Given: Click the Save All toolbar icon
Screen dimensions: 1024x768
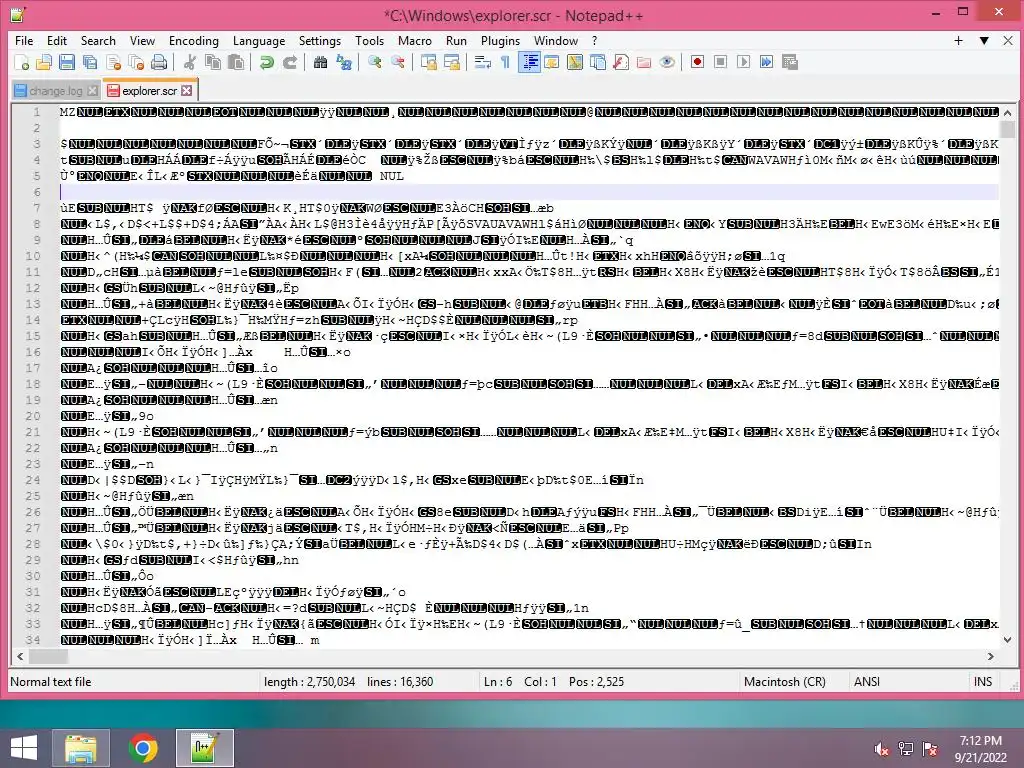Looking at the screenshot, I should 89,62.
